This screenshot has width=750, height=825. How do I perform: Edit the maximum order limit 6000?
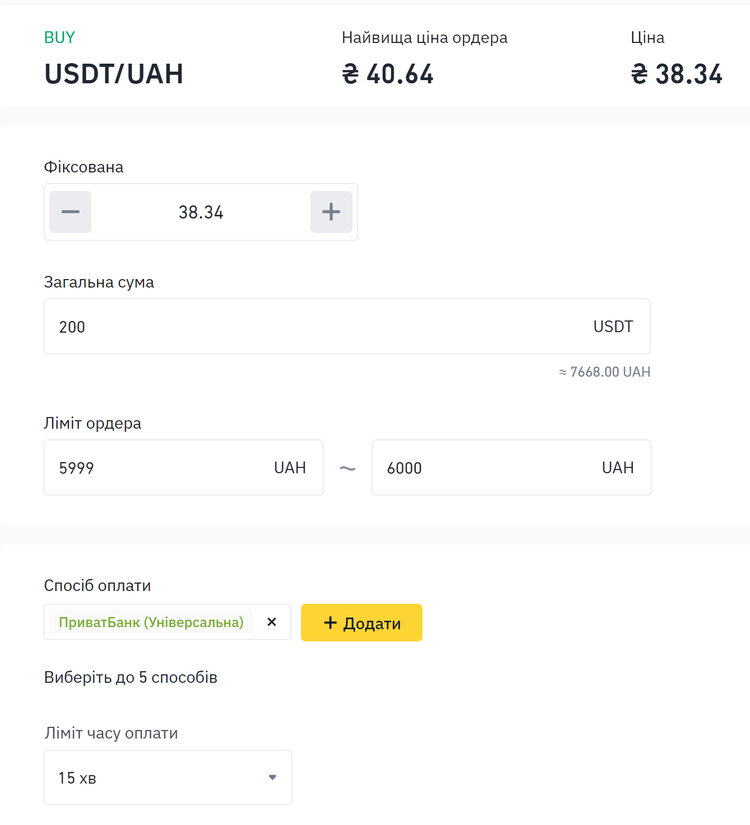511,467
